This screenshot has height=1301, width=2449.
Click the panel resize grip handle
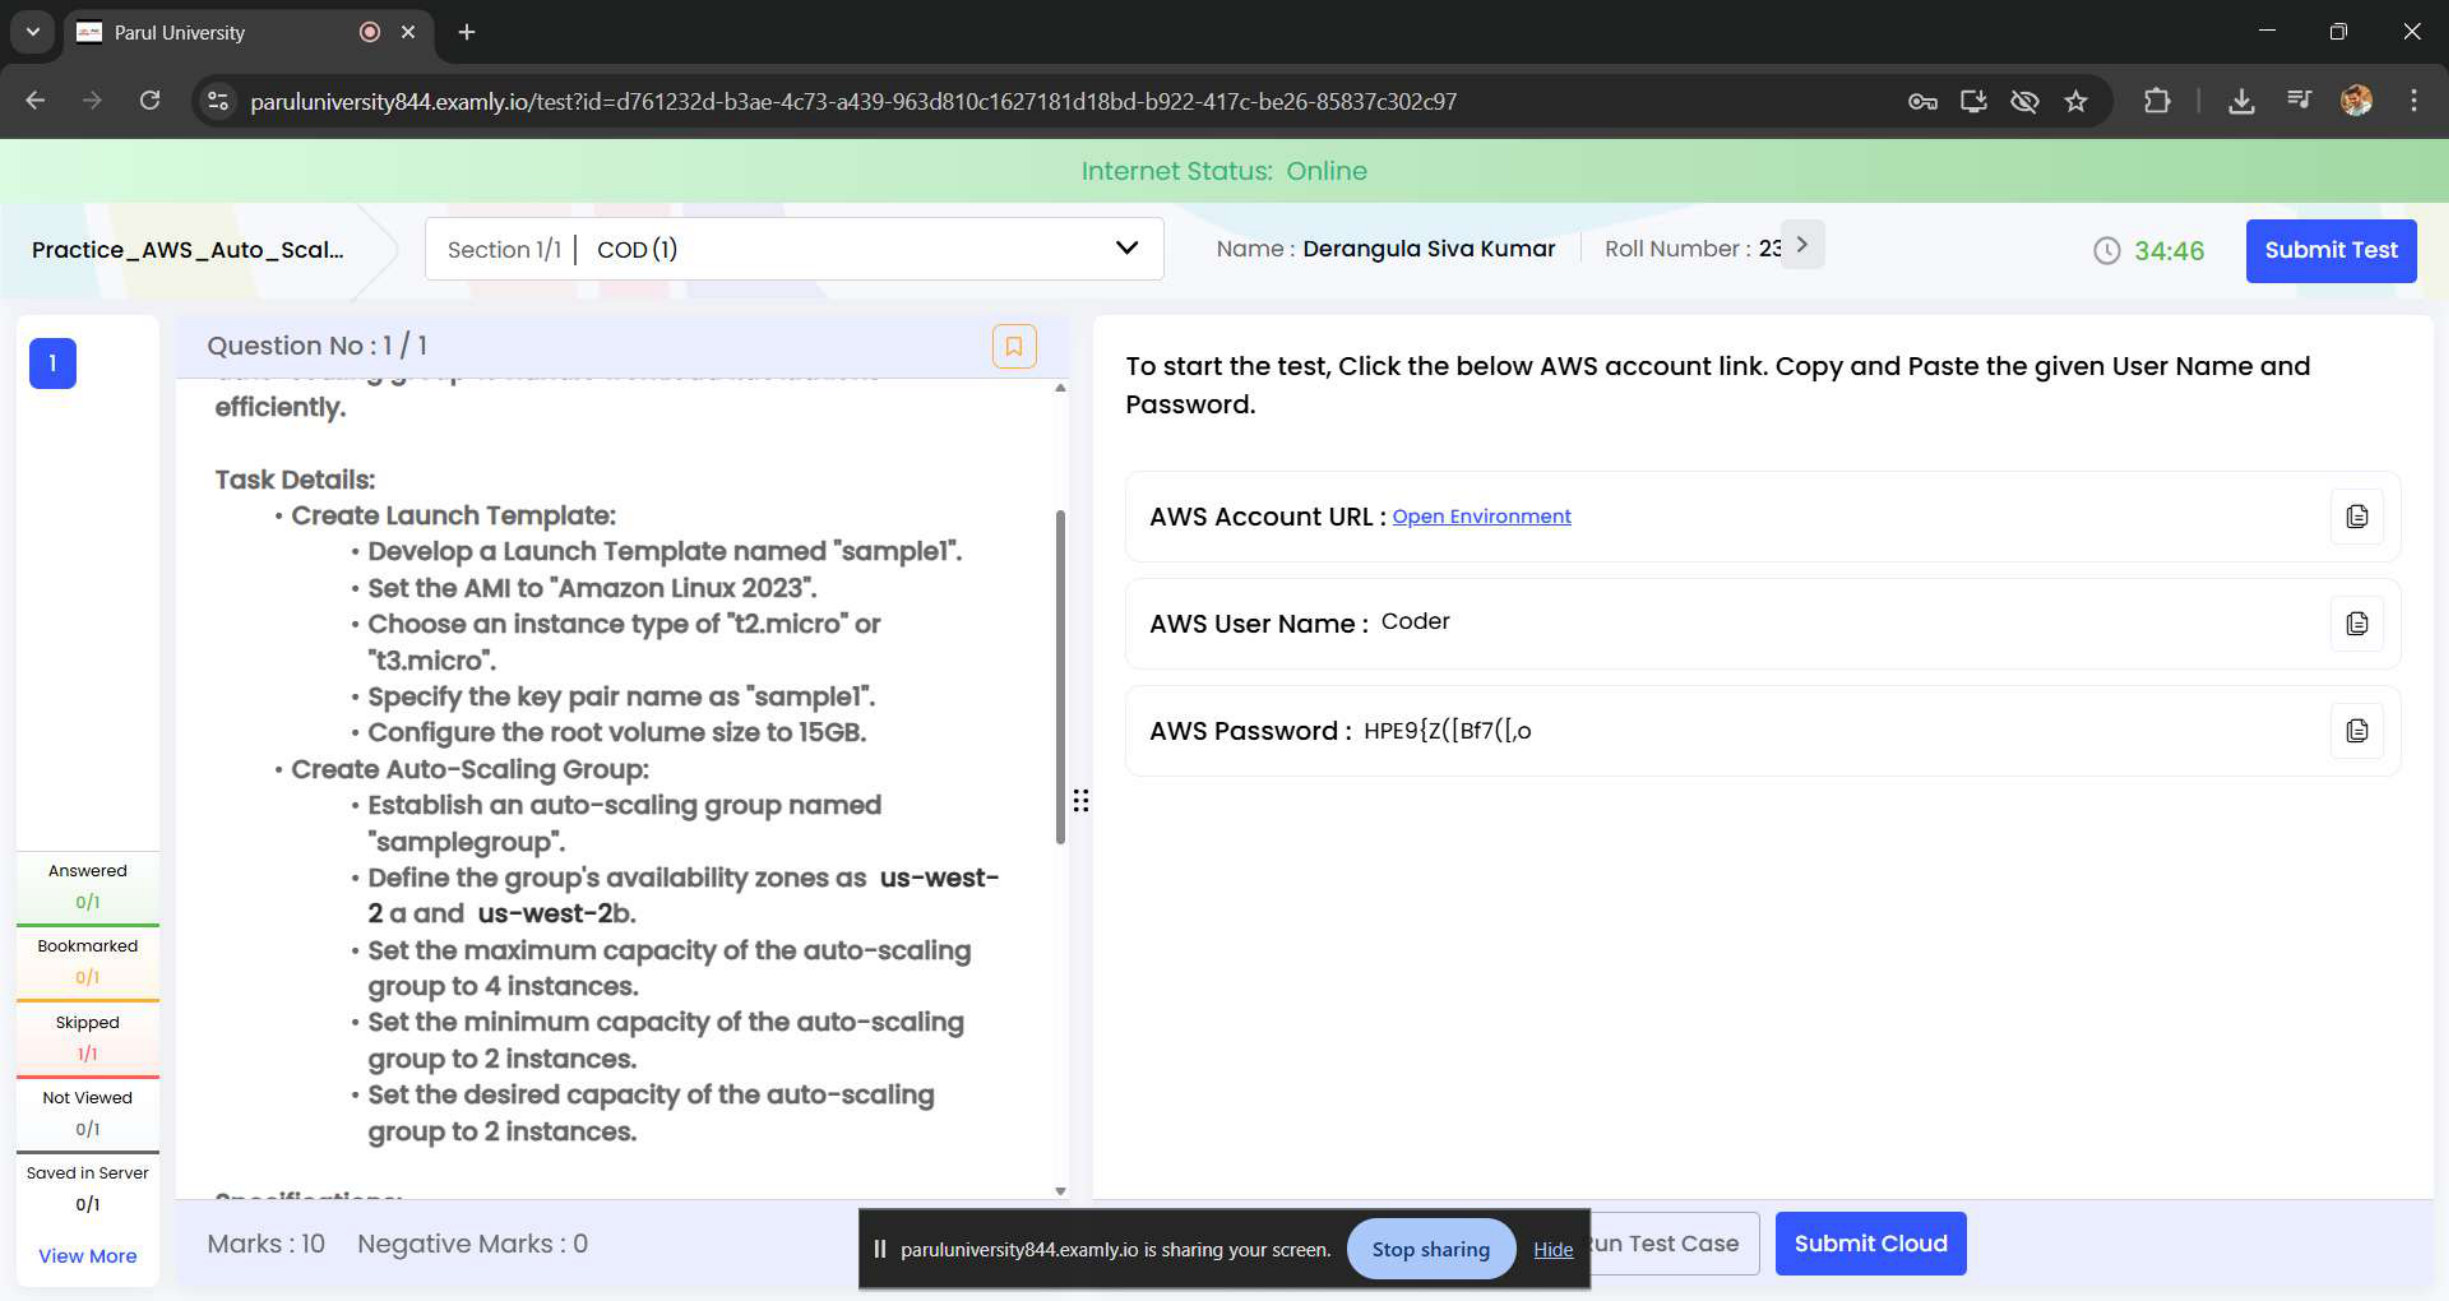click(x=1080, y=800)
